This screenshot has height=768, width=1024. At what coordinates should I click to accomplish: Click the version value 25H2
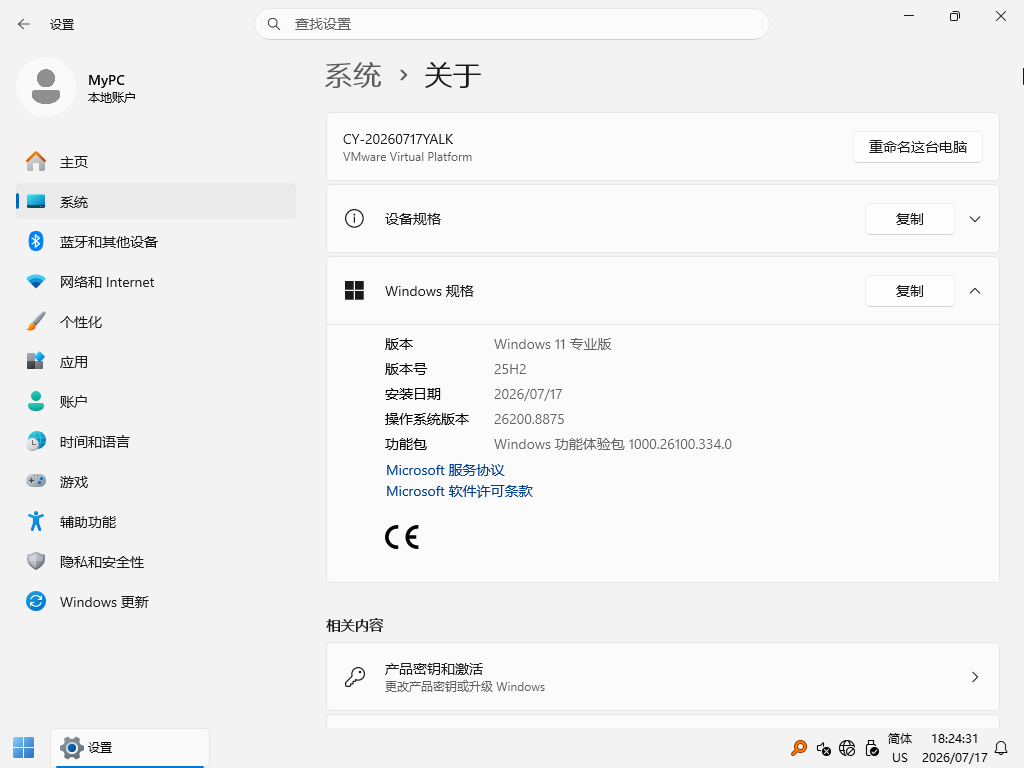[510, 369]
